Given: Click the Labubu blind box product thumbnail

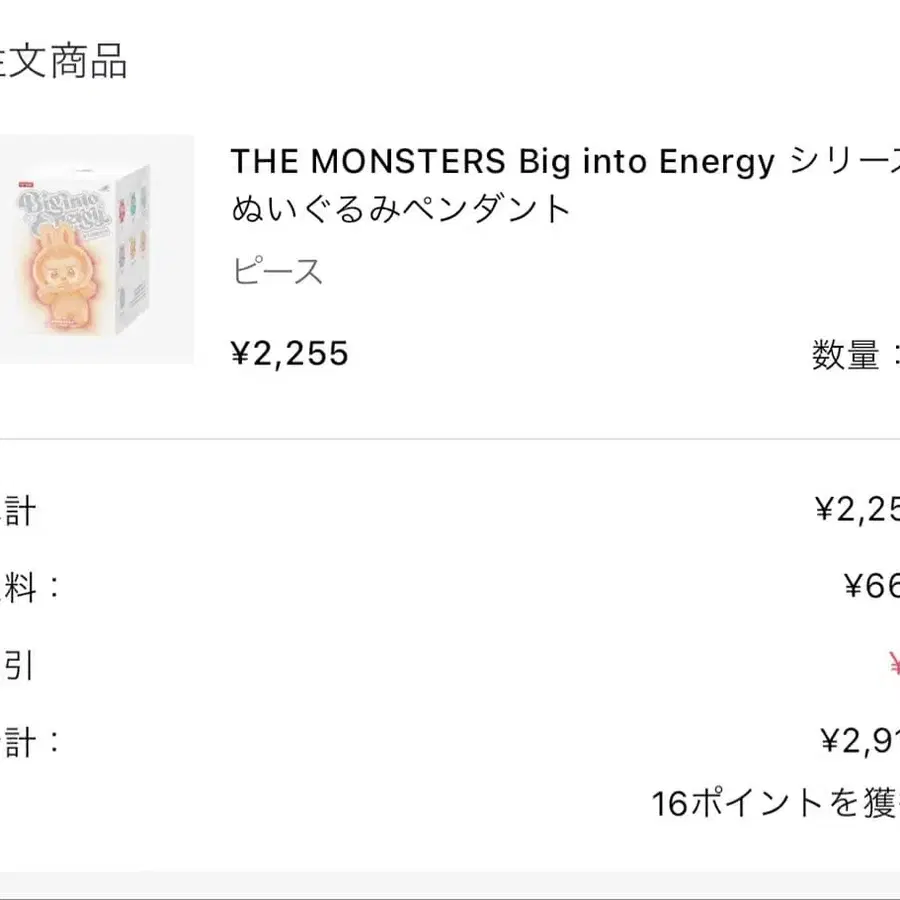Looking at the screenshot, I should (96, 250).
